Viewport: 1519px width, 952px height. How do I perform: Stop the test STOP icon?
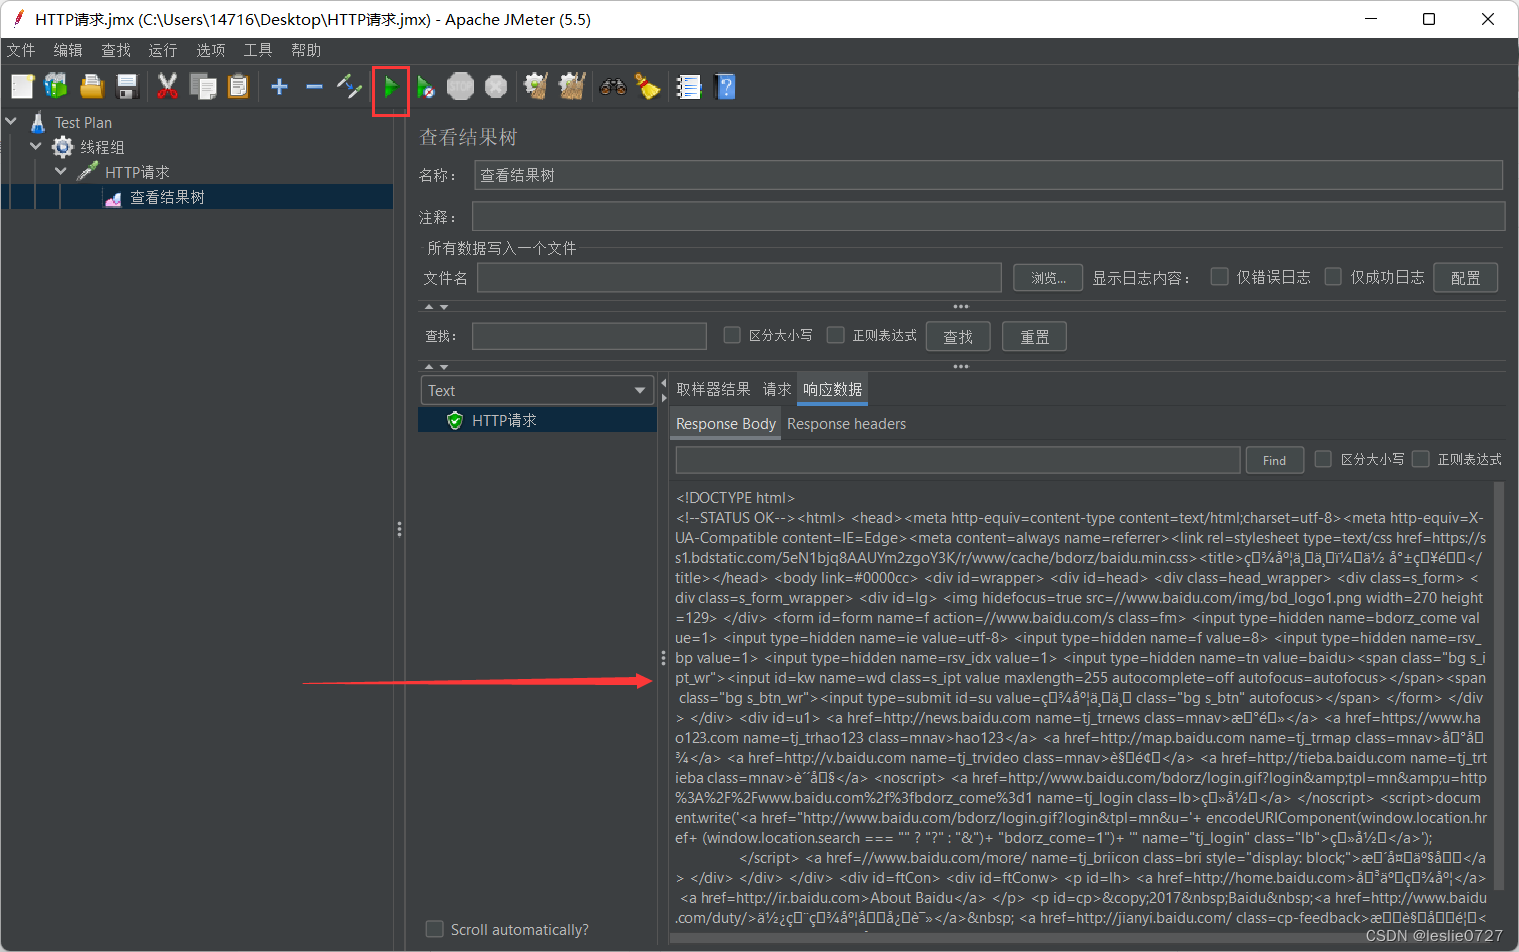pos(460,87)
